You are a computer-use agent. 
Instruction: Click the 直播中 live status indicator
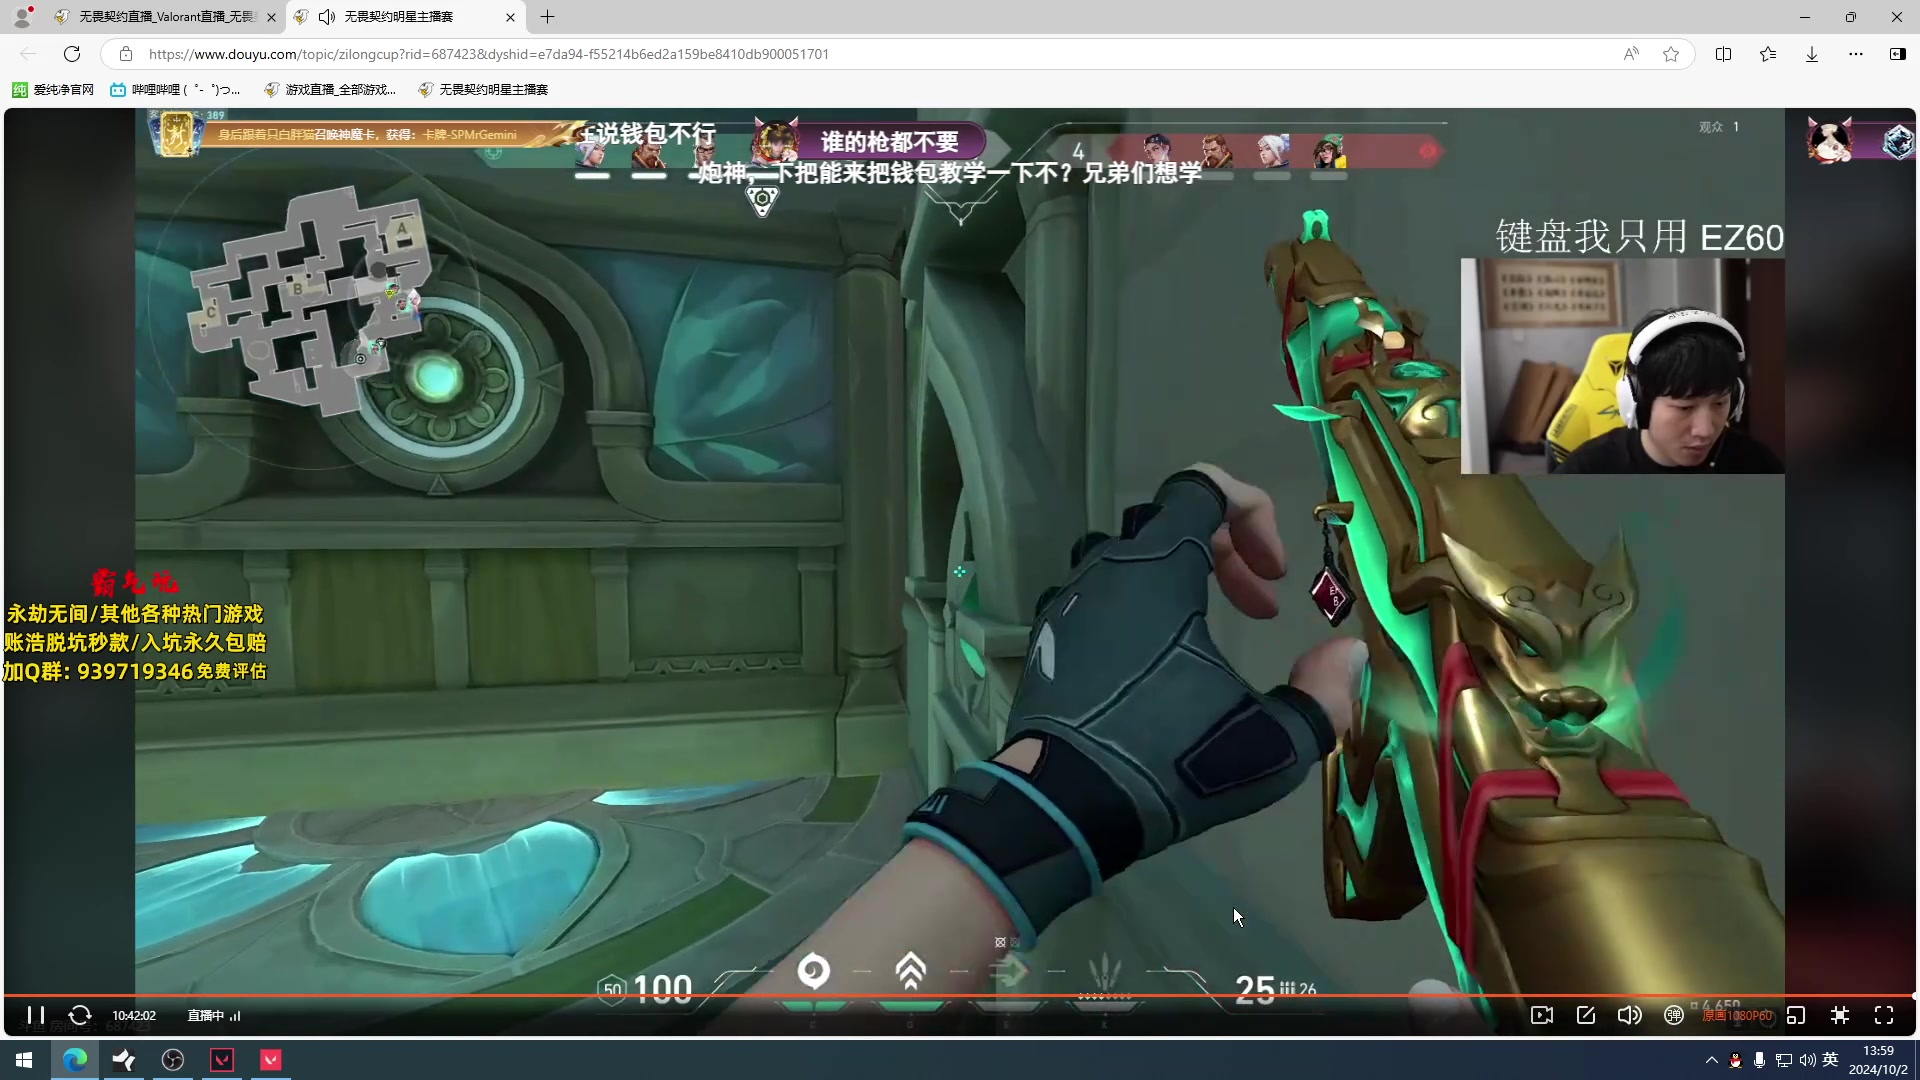pos(214,1016)
